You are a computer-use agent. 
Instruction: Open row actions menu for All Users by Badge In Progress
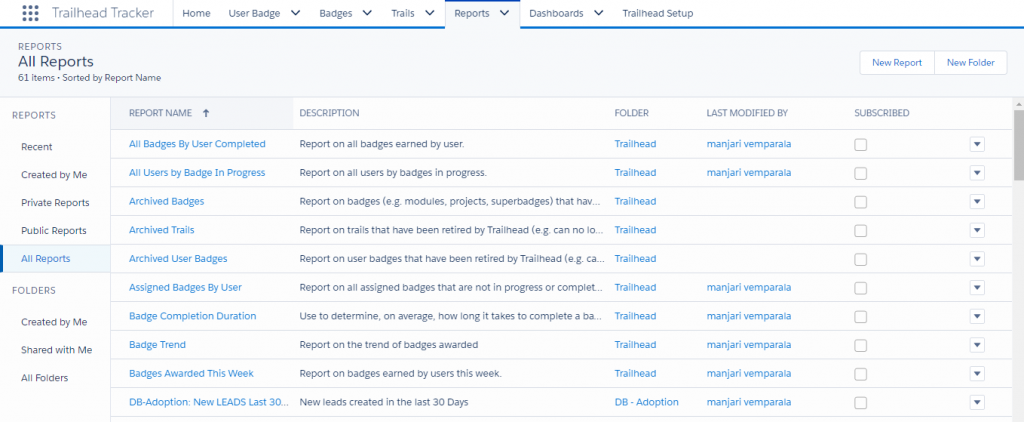coord(977,173)
